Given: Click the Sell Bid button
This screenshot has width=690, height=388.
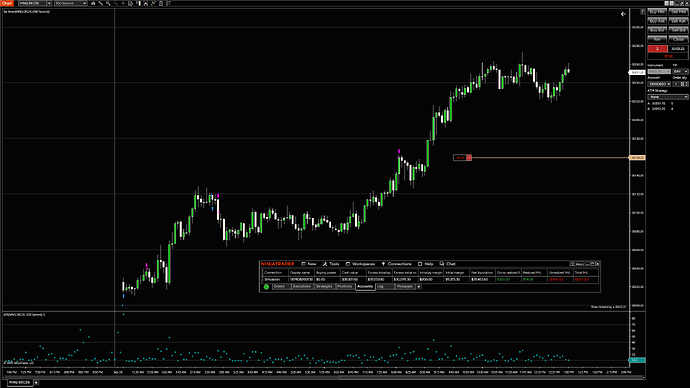Looking at the screenshot, I should (678, 30).
